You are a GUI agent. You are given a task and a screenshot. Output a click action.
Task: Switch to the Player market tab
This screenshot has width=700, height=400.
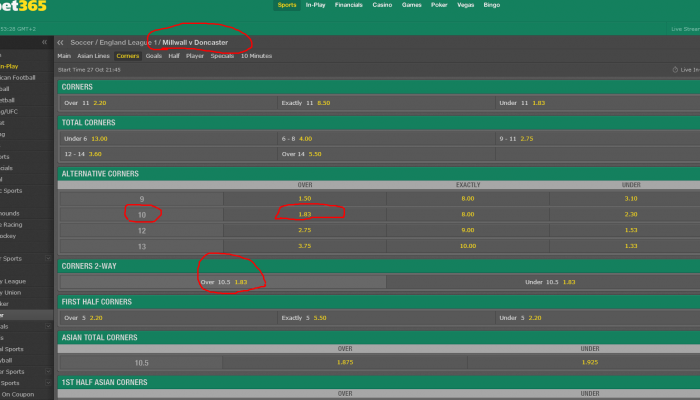(x=195, y=56)
